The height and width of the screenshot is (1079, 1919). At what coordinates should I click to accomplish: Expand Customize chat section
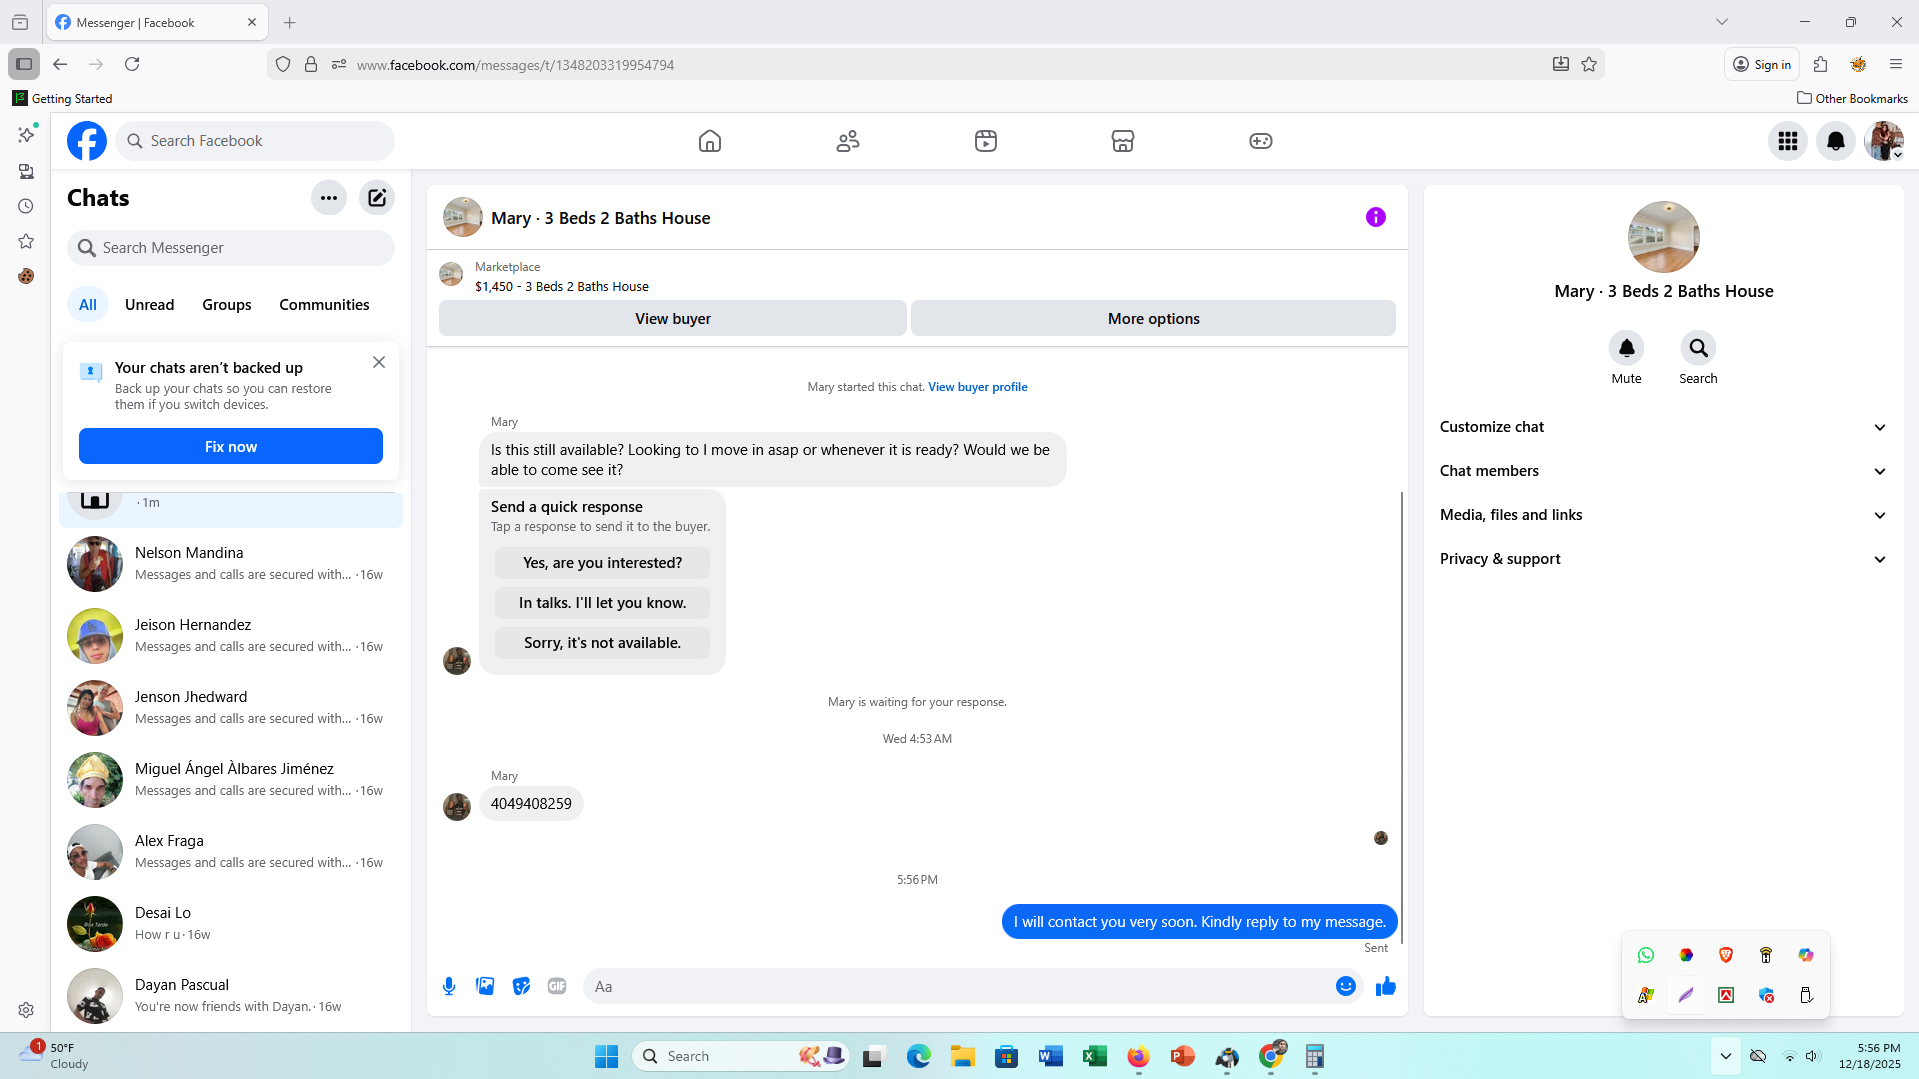tap(1664, 427)
